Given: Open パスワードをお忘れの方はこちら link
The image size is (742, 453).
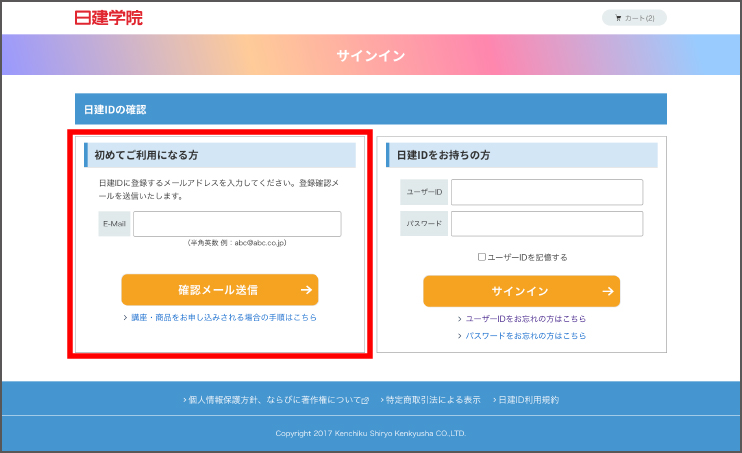Looking at the screenshot, I should (x=526, y=336).
